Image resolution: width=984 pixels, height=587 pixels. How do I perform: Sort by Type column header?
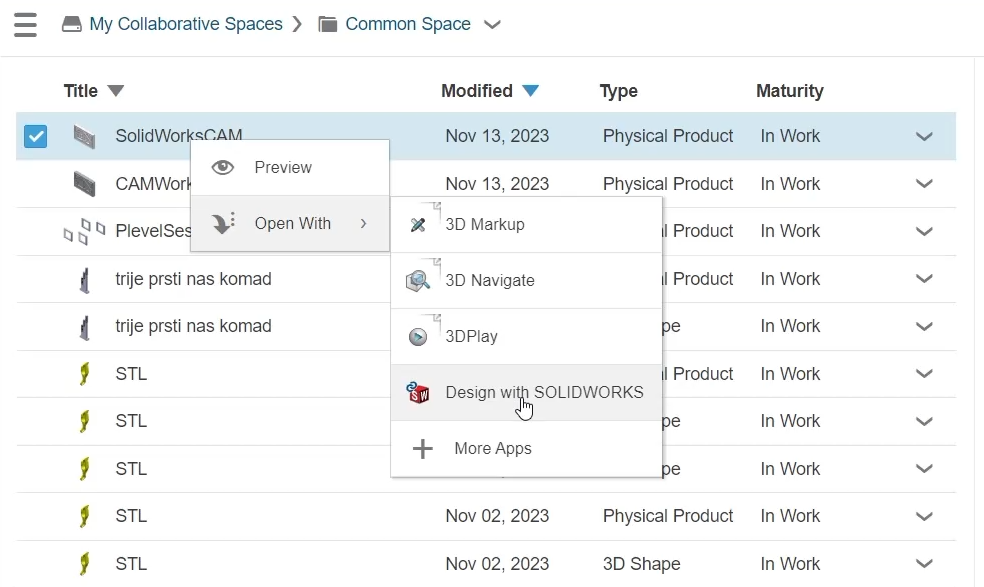[x=618, y=91]
